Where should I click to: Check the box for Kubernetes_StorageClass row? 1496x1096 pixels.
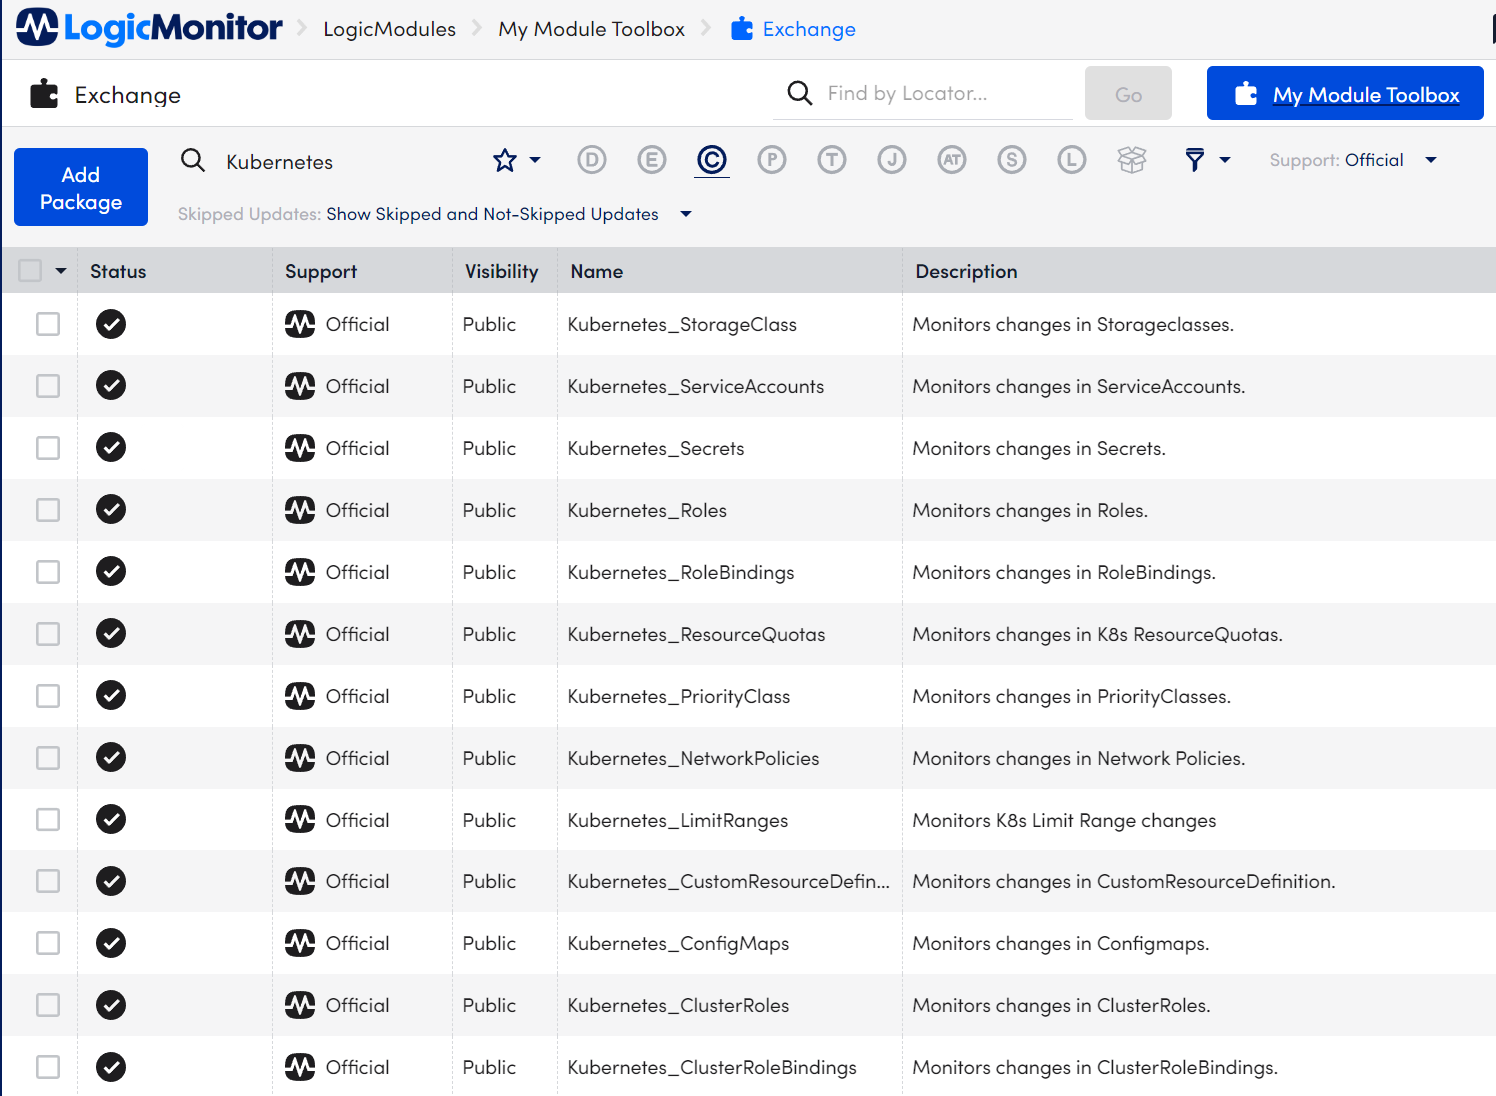tap(48, 324)
